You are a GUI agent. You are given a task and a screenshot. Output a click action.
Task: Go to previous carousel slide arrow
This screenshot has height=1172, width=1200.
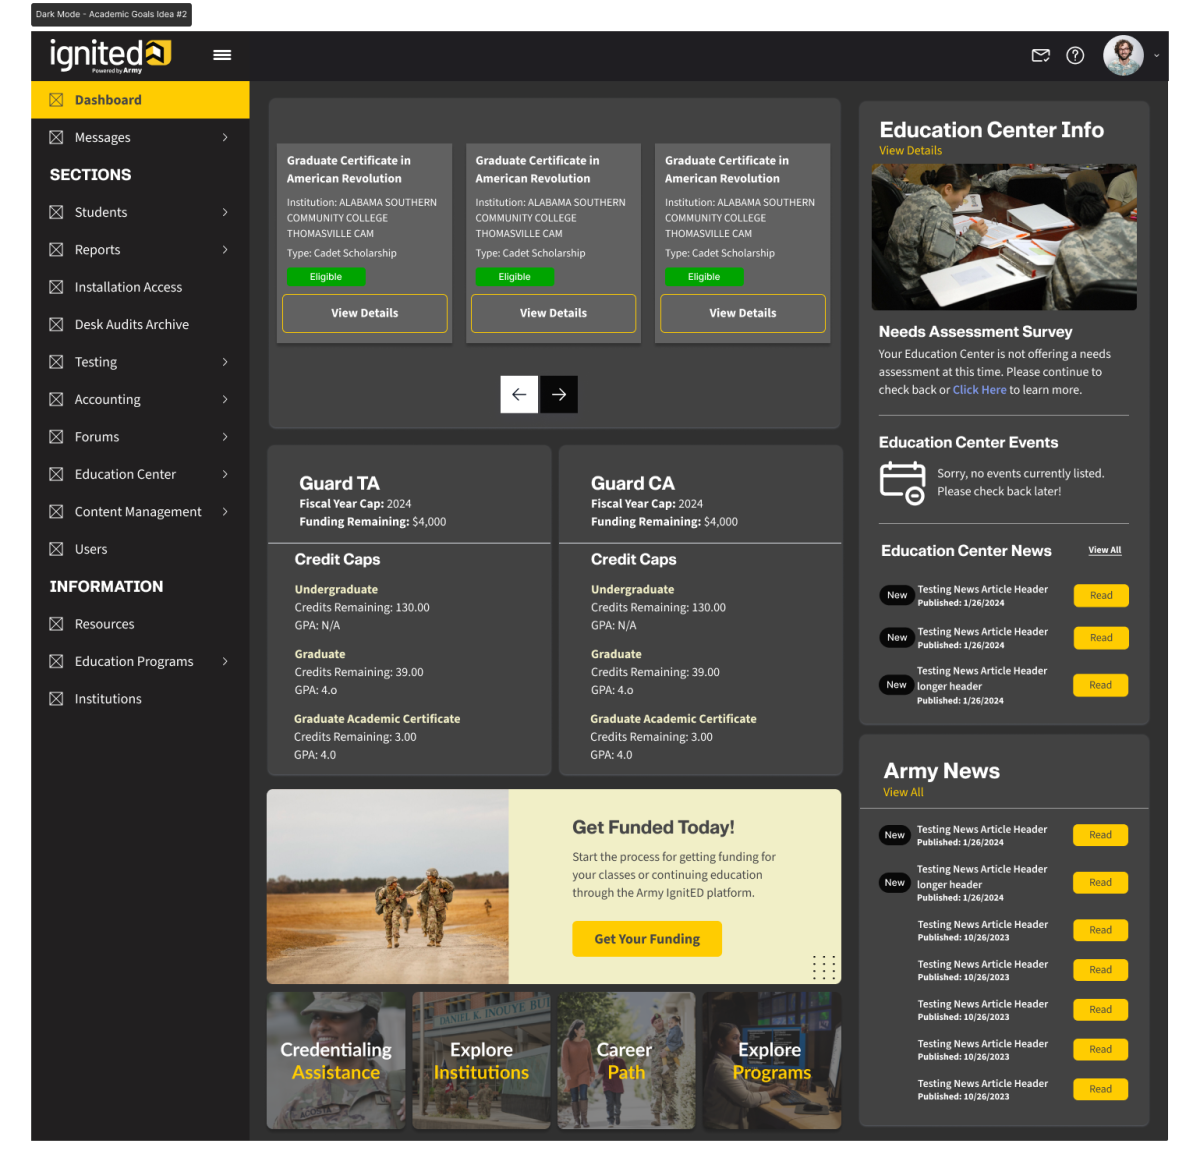[519, 395]
